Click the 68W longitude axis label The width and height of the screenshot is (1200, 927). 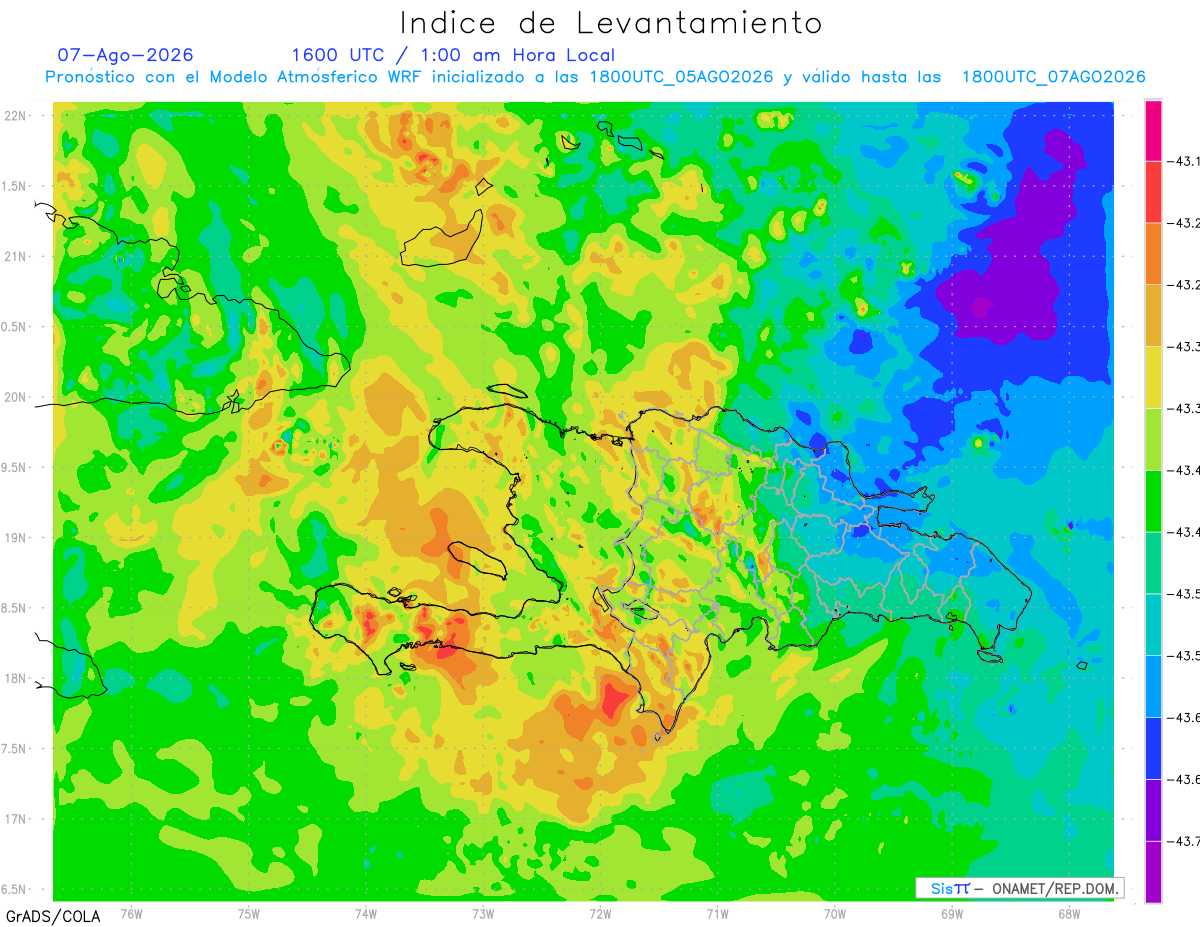pos(1068,913)
